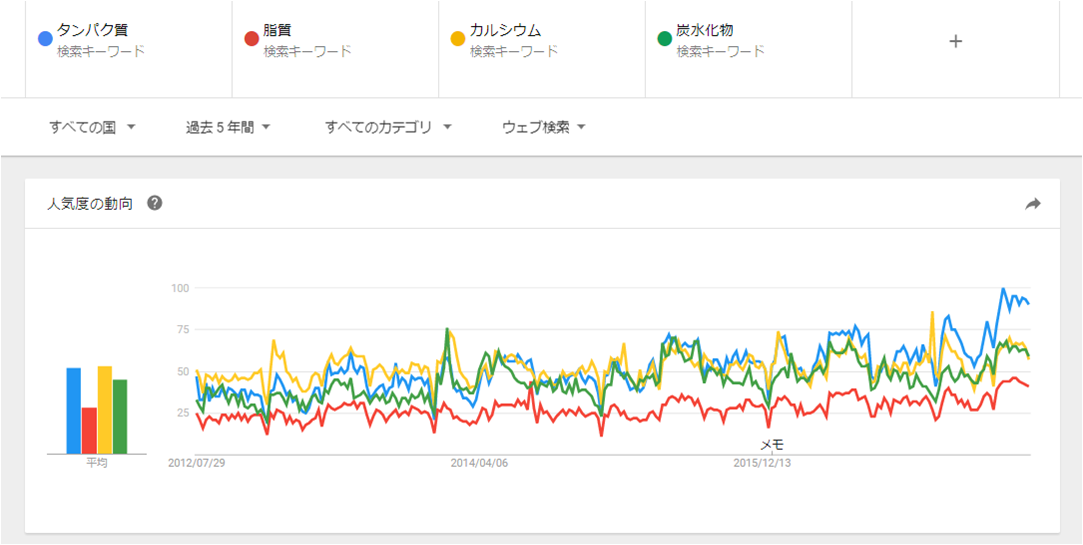Click the yellow average bar
This screenshot has width=1083, height=545.
click(x=104, y=410)
